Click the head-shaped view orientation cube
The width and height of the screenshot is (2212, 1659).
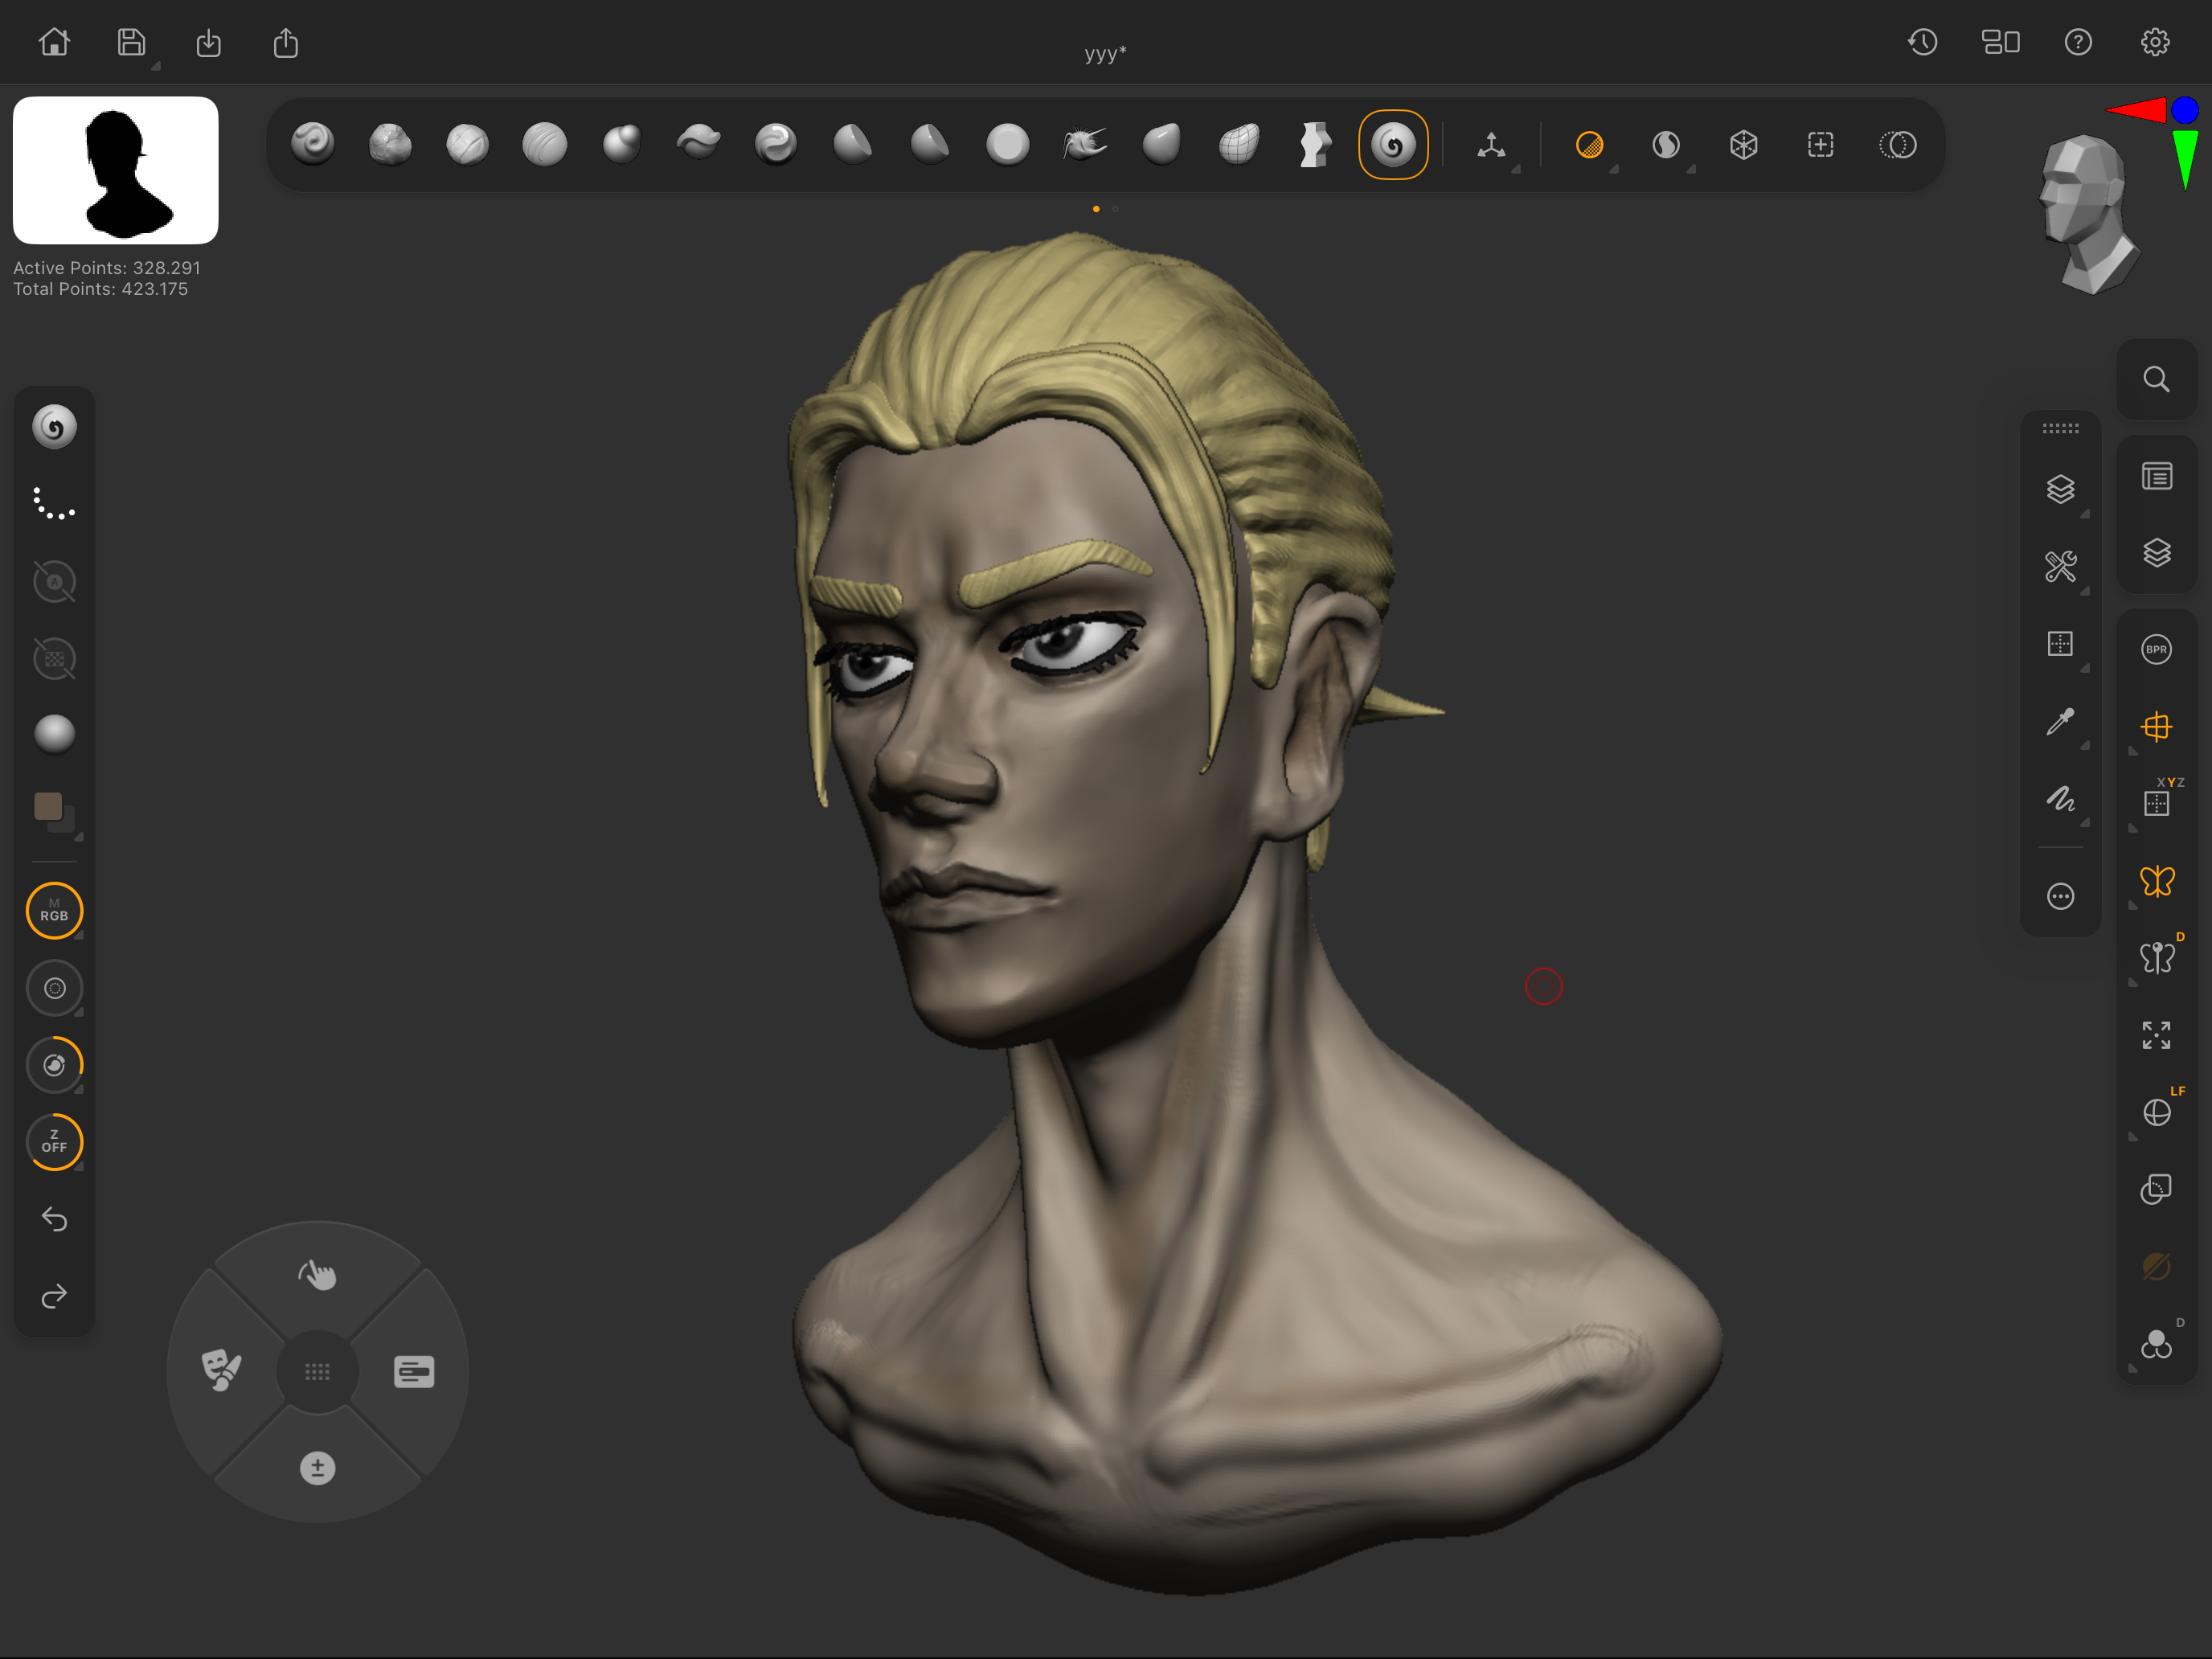(x=2088, y=214)
